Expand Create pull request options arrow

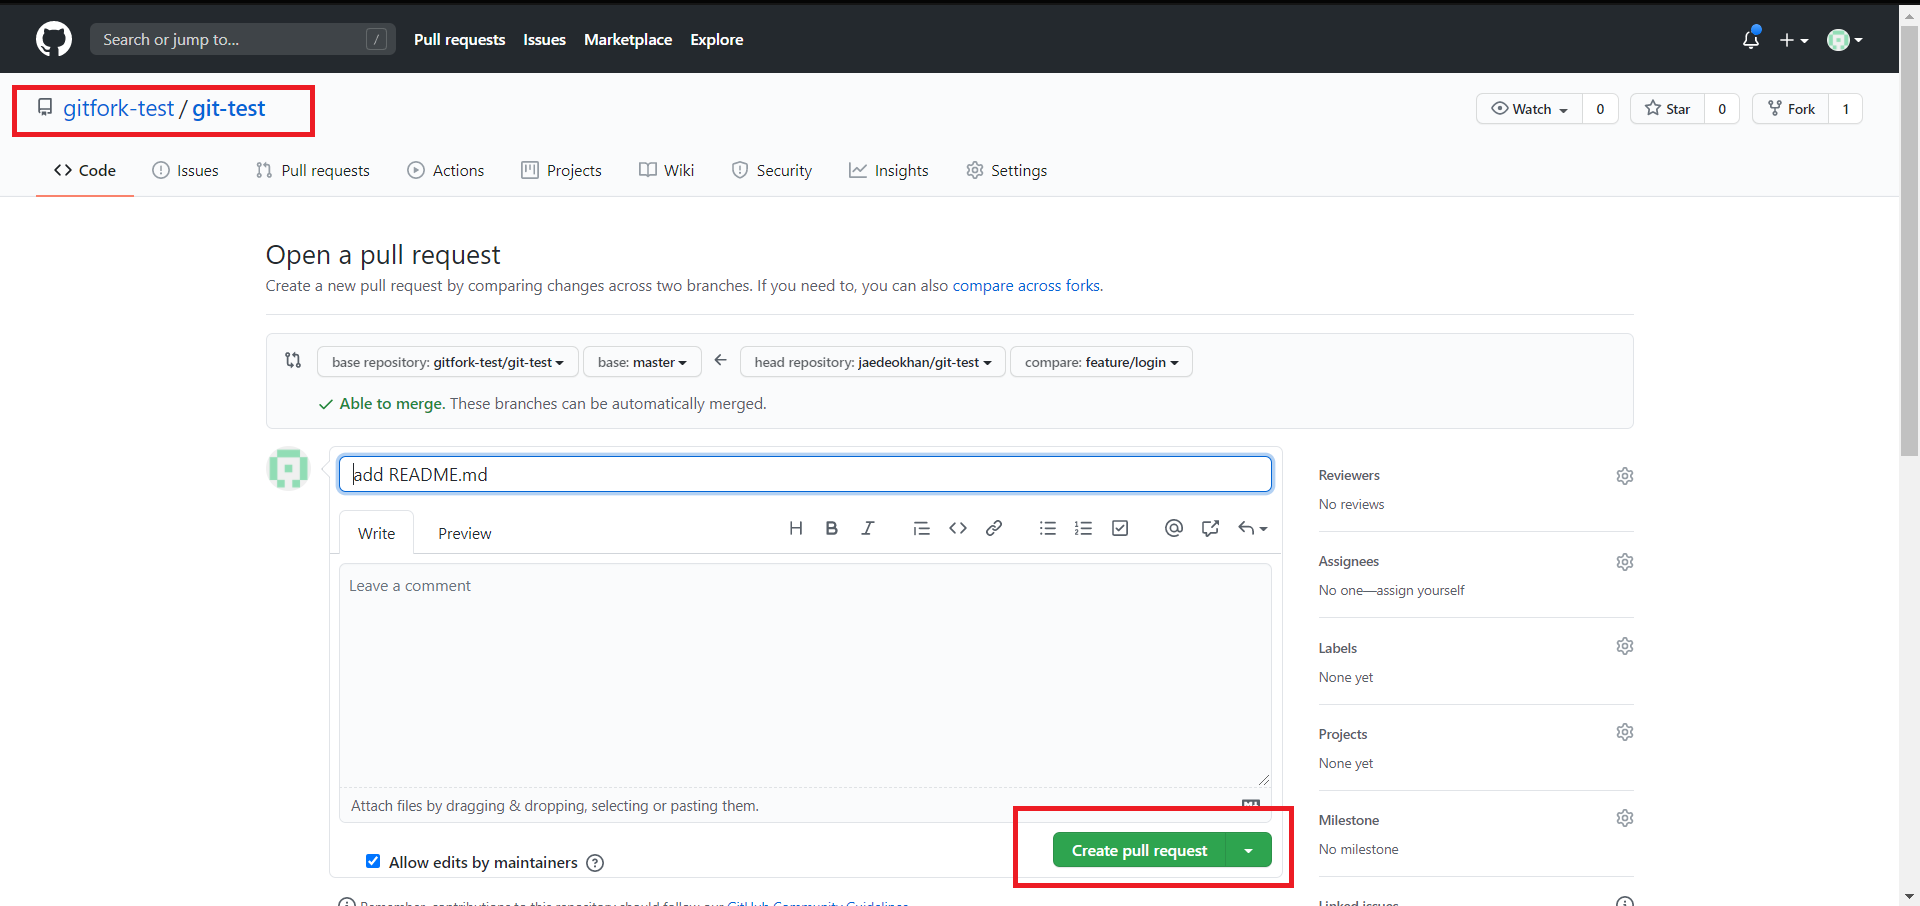1249,850
